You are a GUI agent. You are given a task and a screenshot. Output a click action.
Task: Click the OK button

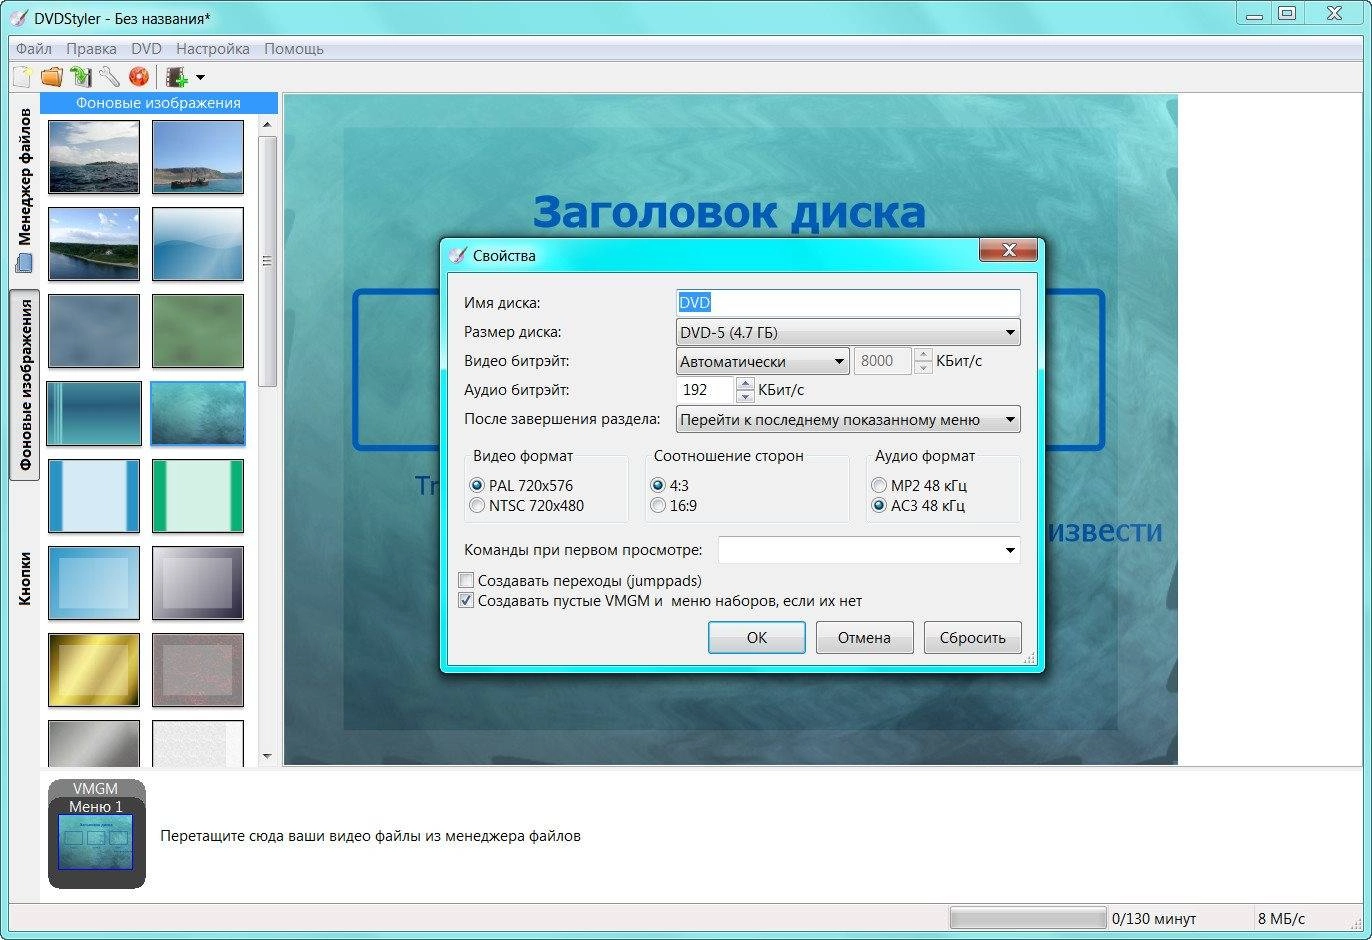[757, 637]
